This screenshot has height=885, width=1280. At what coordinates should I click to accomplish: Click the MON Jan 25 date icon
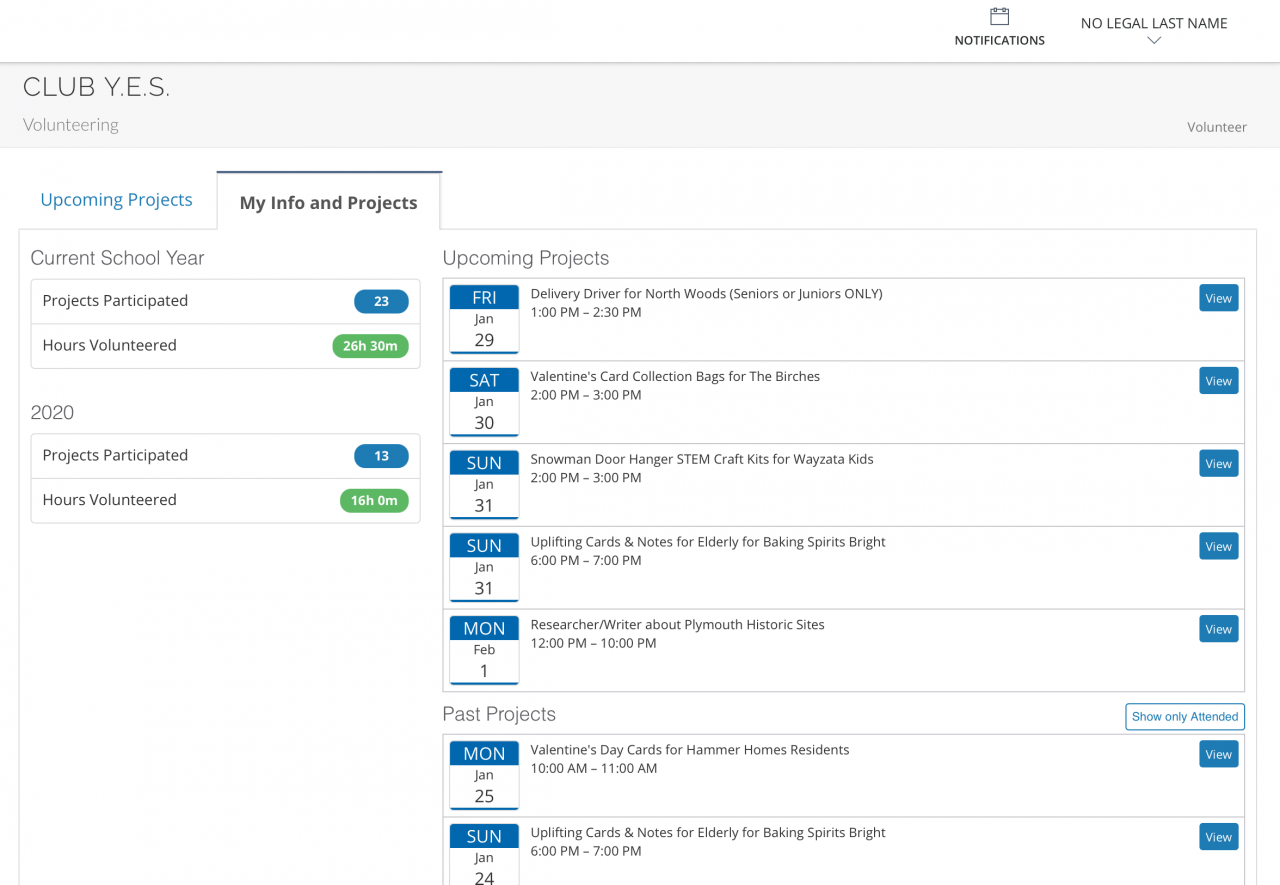click(484, 775)
